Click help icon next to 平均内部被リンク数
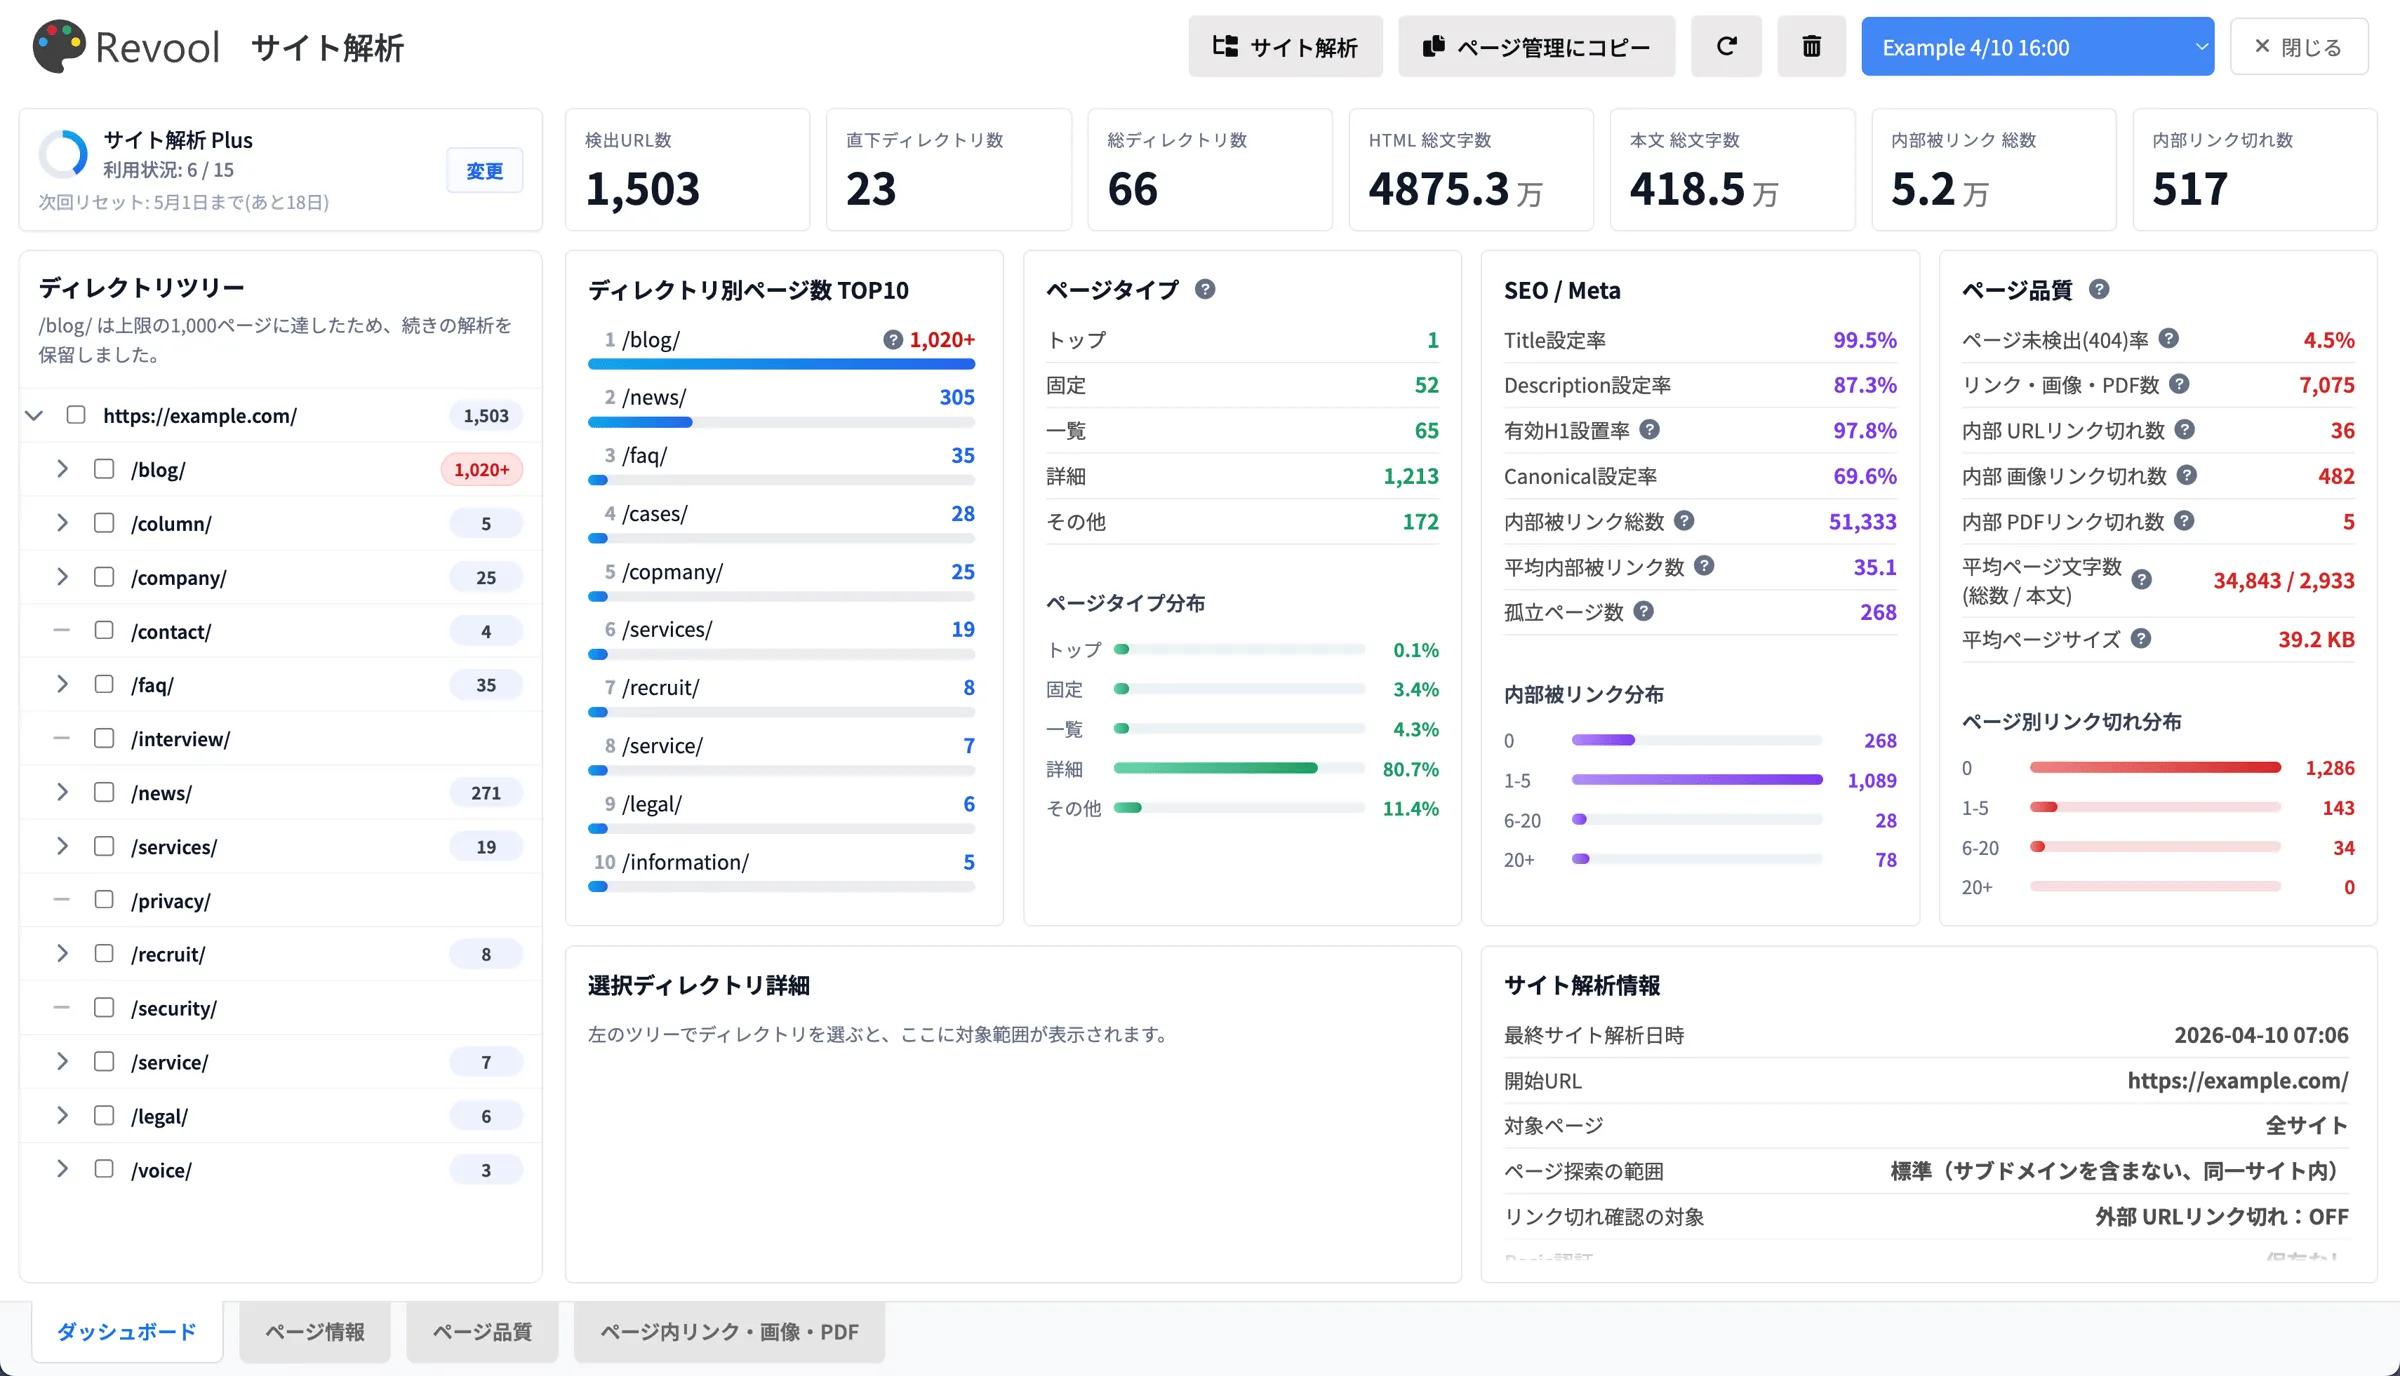The height and width of the screenshot is (1376, 2400). tap(1704, 566)
